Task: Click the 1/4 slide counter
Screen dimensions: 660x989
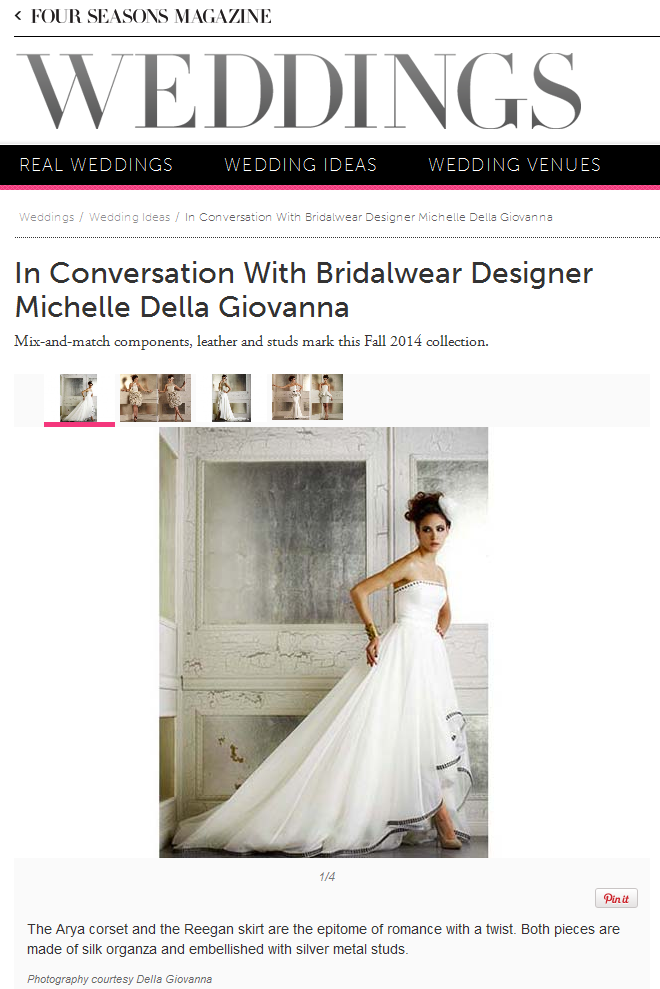Action: tap(327, 877)
